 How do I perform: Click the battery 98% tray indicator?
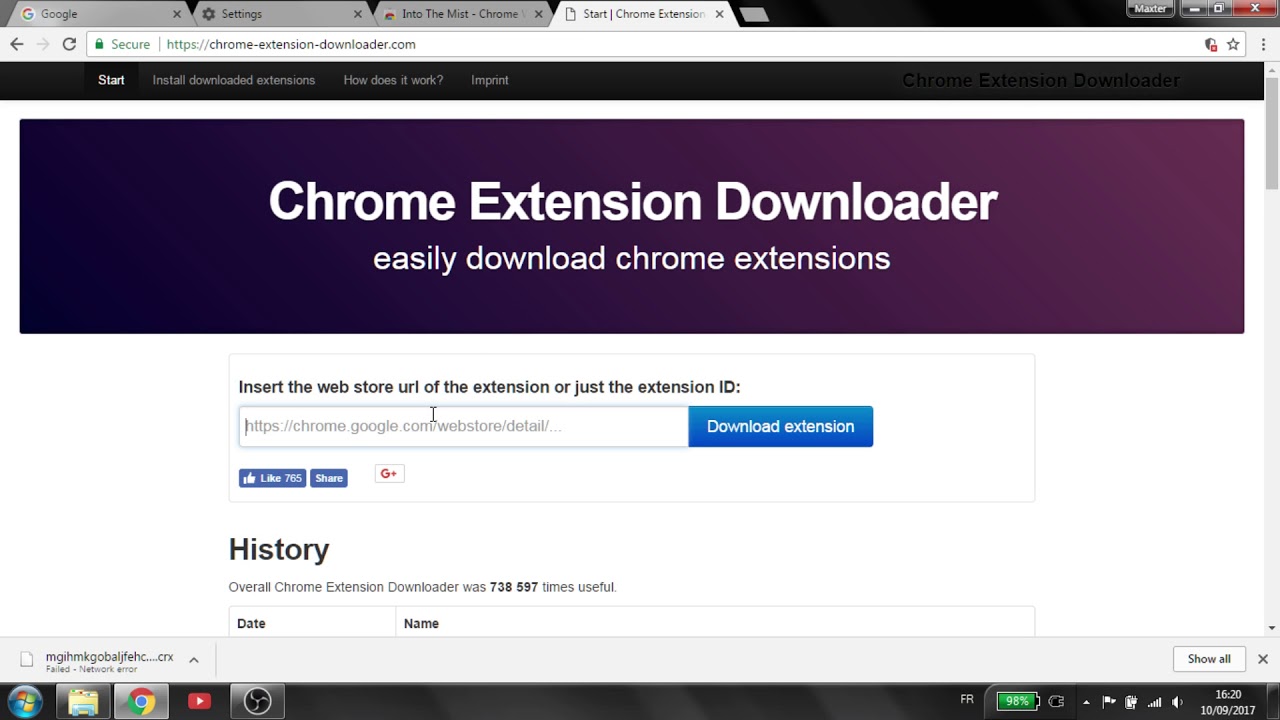coord(1018,701)
